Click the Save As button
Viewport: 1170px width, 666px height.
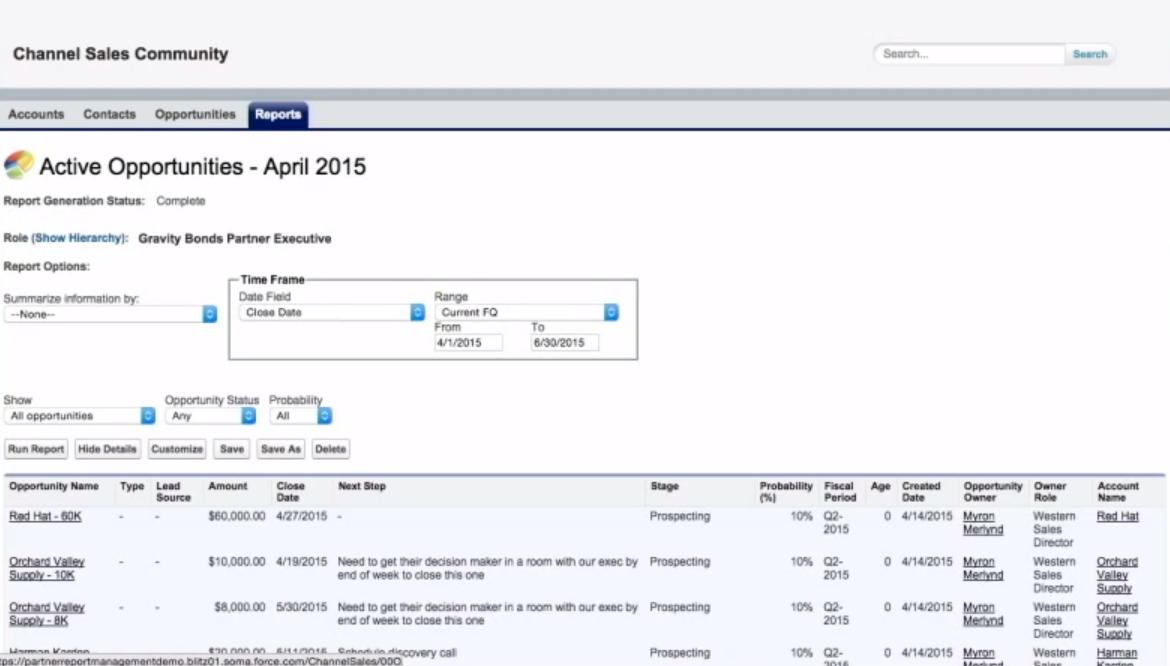(281, 449)
